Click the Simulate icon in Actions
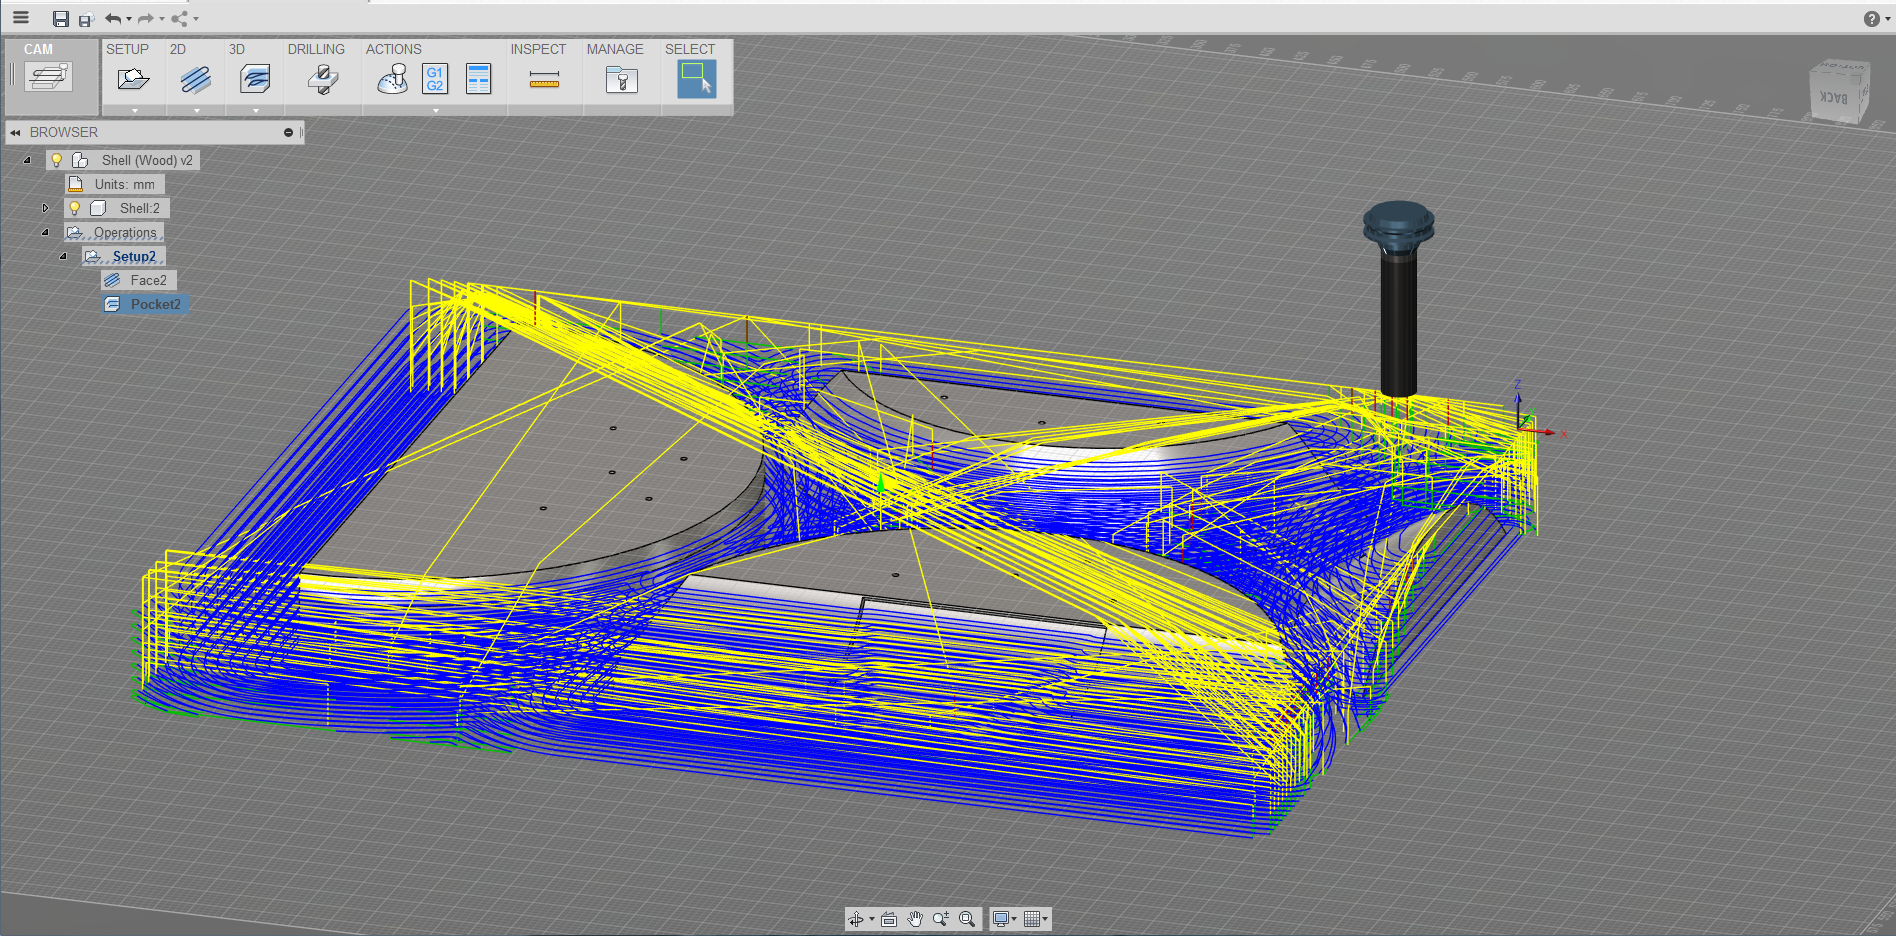 (392, 79)
